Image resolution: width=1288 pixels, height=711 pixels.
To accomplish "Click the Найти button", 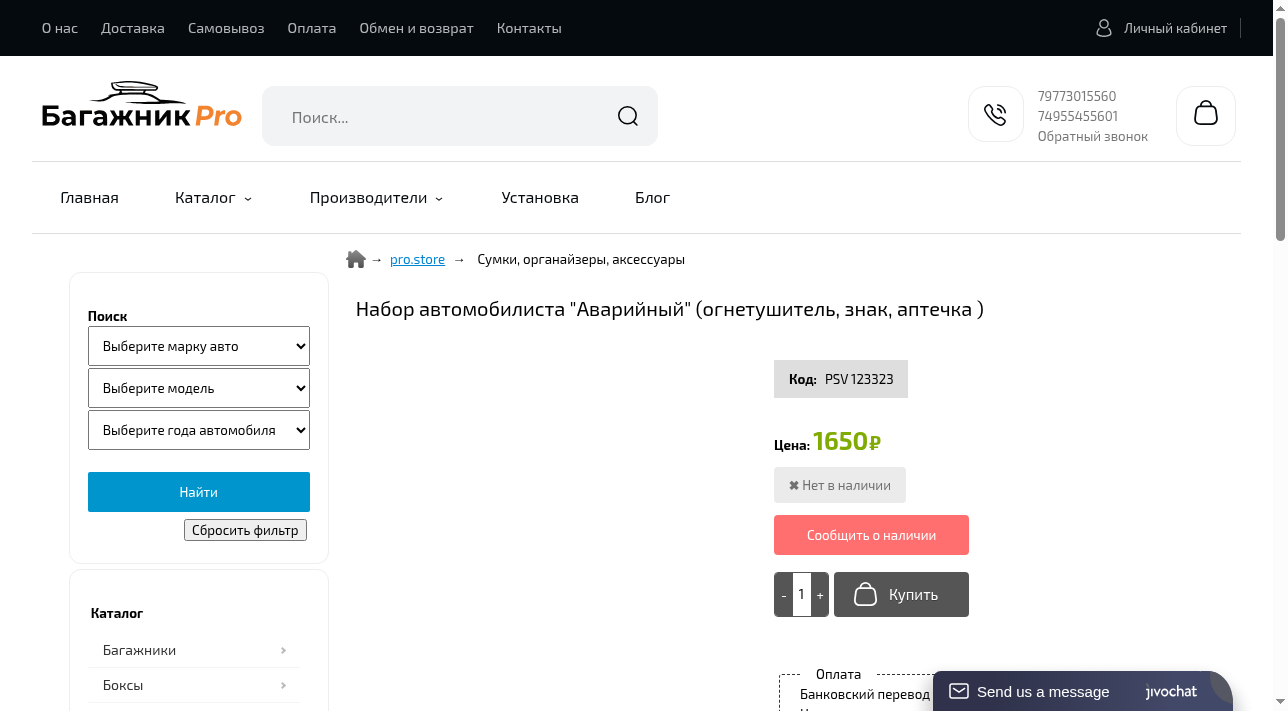I will (x=199, y=492).
